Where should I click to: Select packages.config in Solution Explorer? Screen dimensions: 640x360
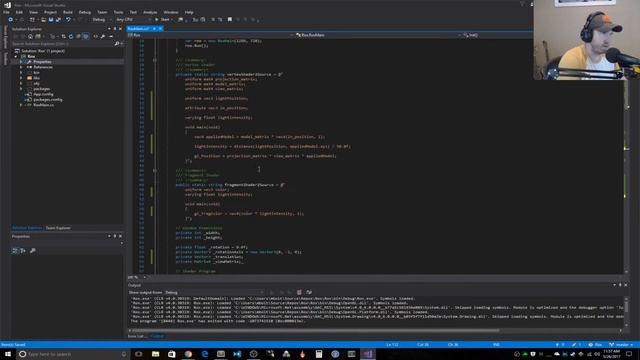coord(48,100)
